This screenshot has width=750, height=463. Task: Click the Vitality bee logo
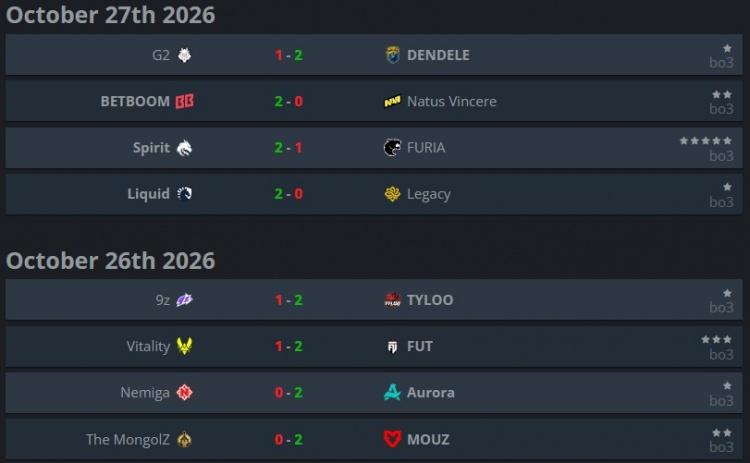pos(184,345)
